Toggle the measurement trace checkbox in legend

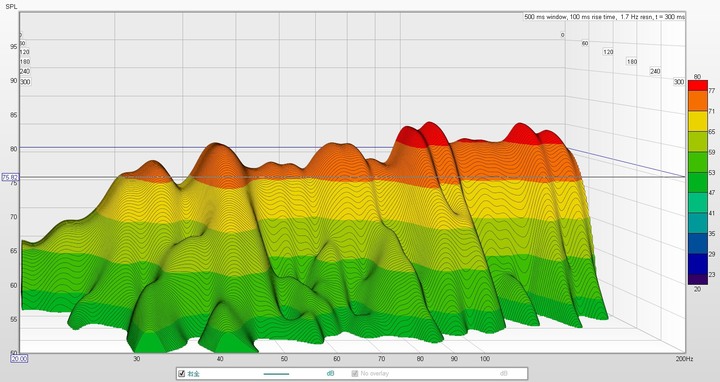click(x=181, y=374)
